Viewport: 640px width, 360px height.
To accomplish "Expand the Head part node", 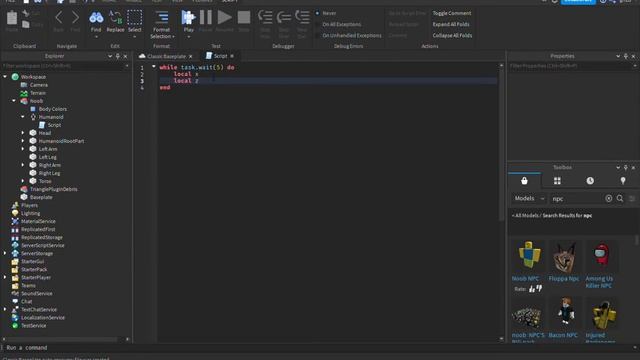I will tap(23, 133).
